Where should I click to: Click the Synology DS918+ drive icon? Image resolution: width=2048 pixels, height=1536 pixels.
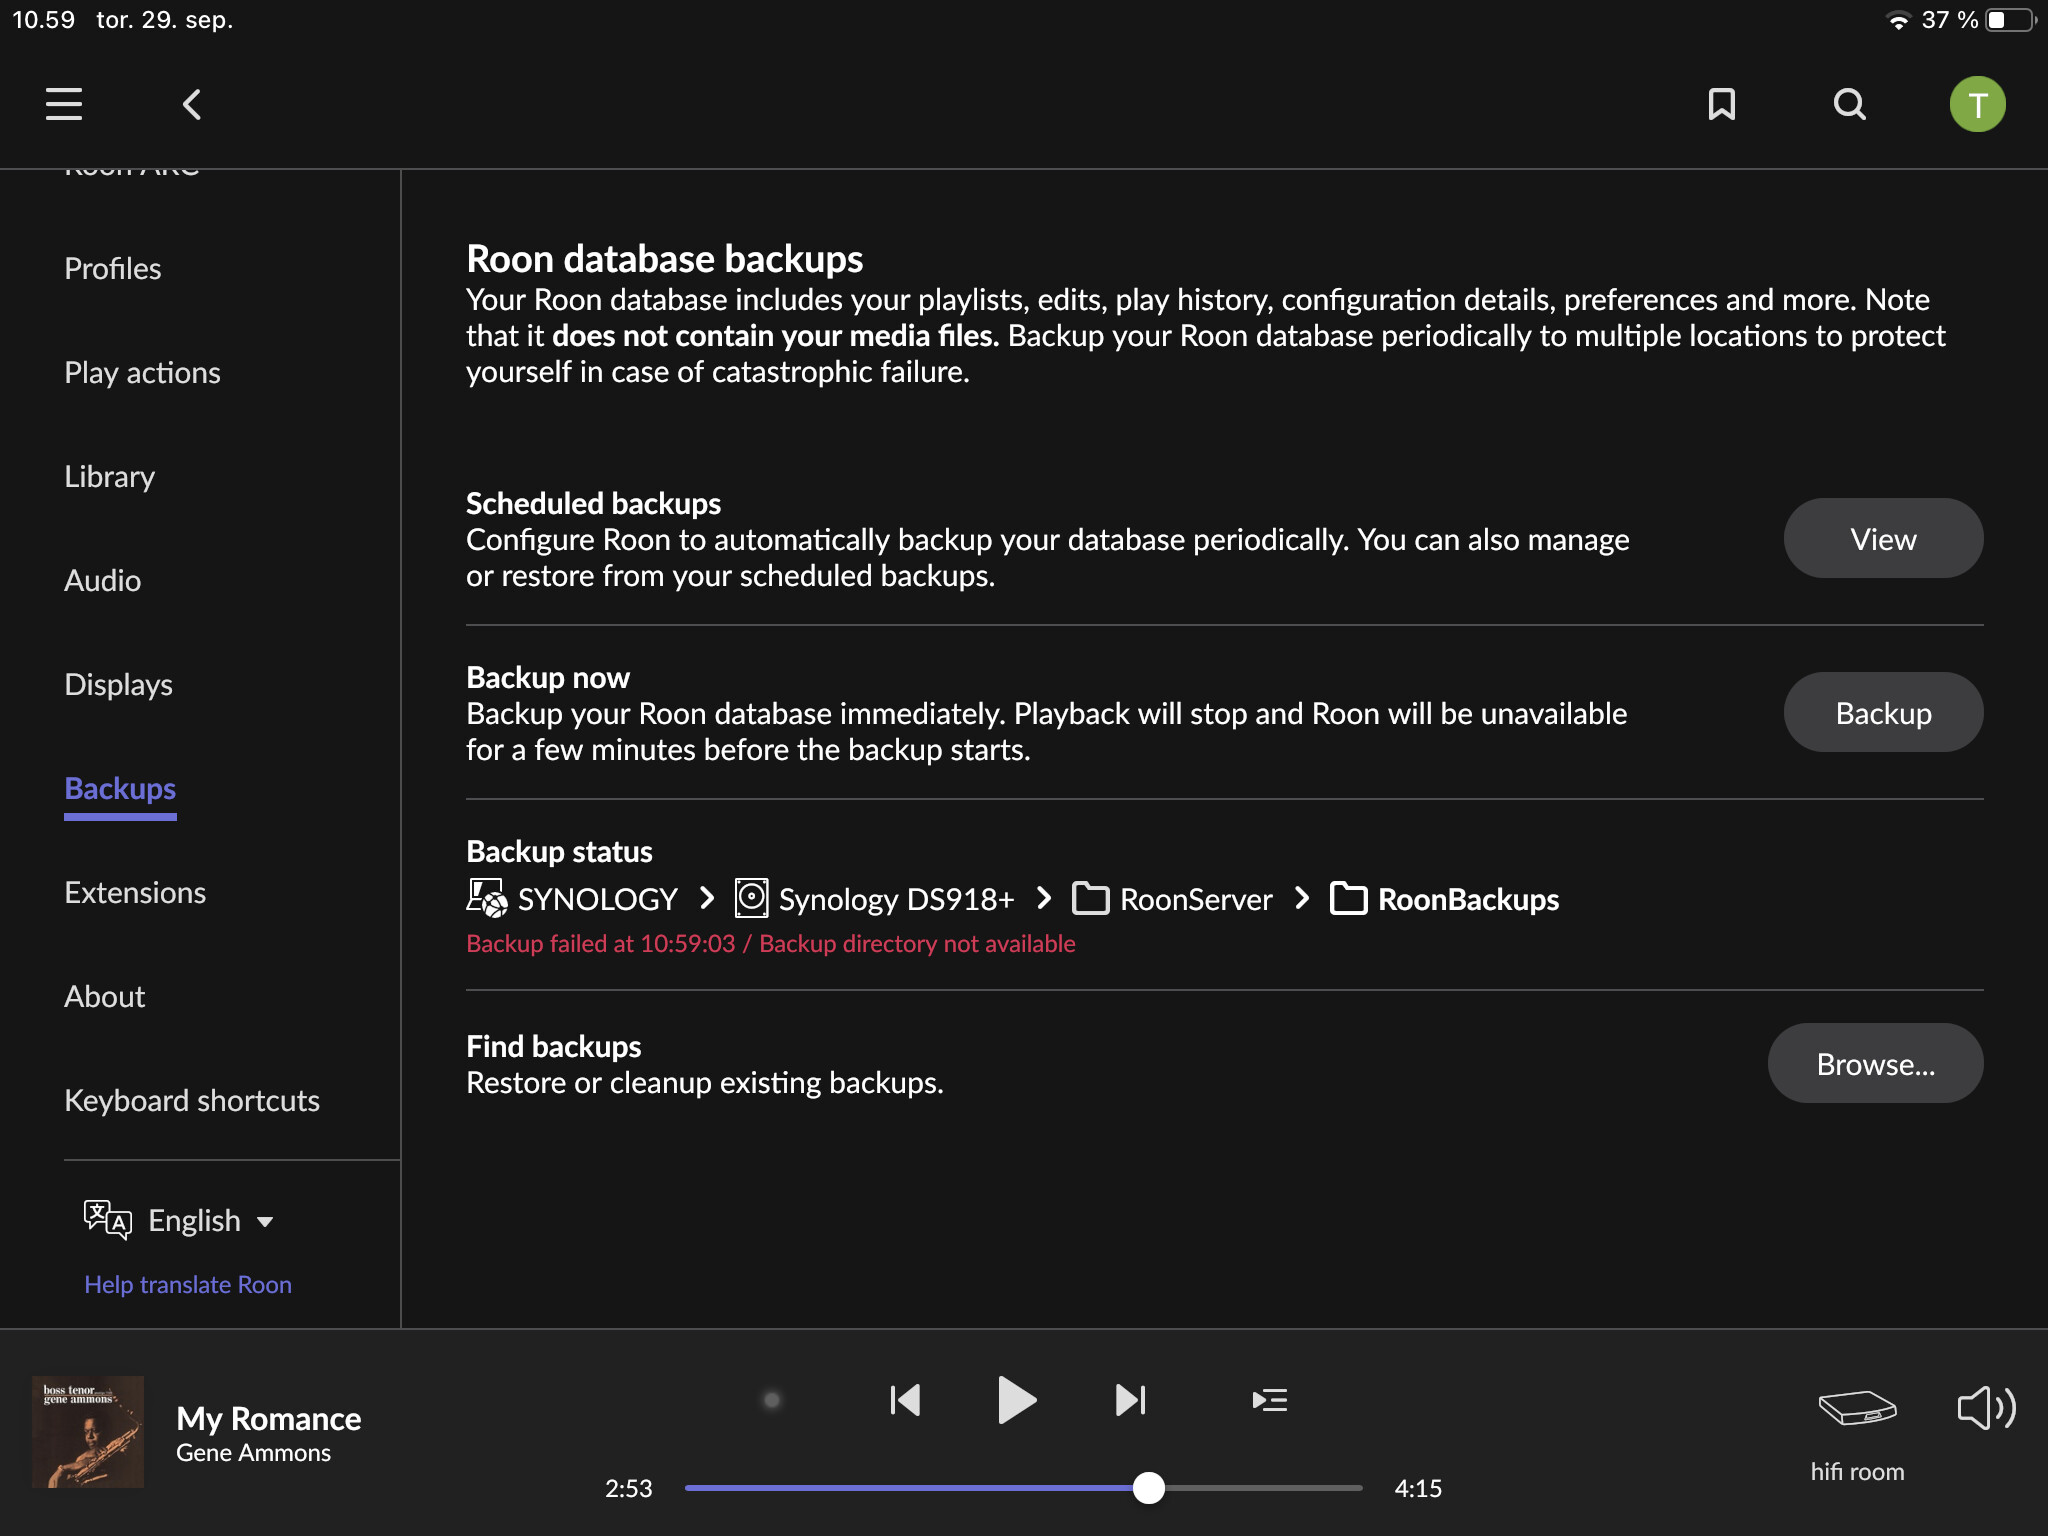click(751, 898)
